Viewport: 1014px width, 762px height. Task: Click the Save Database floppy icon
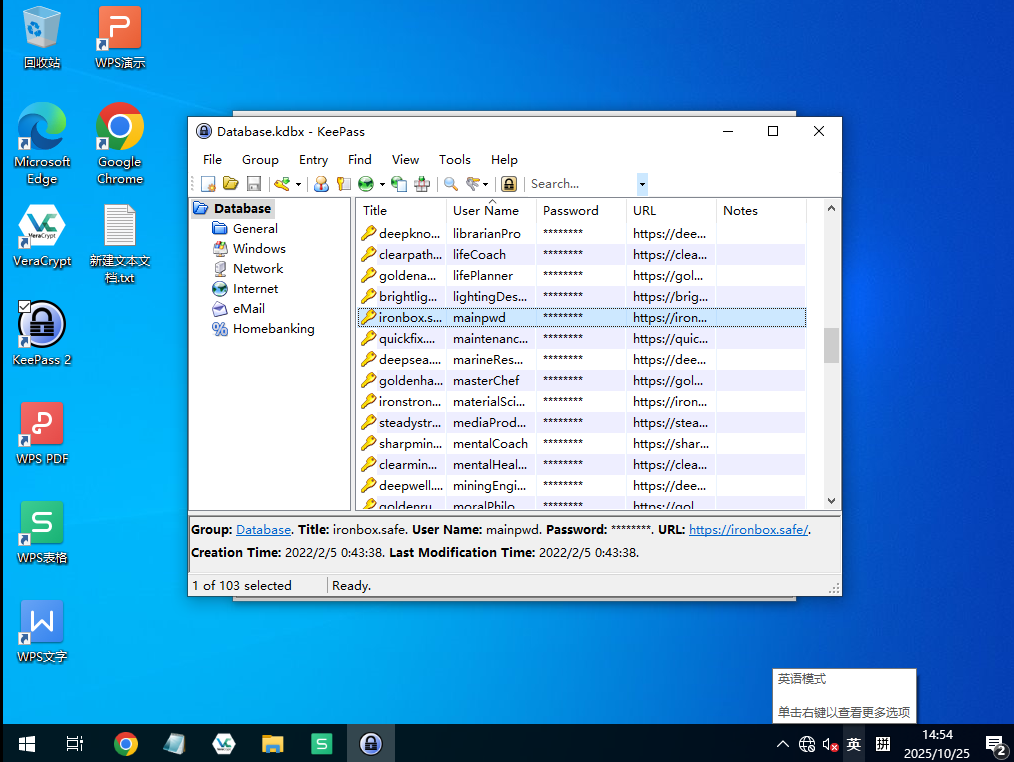pyautogui.click(x=254, y=184)
